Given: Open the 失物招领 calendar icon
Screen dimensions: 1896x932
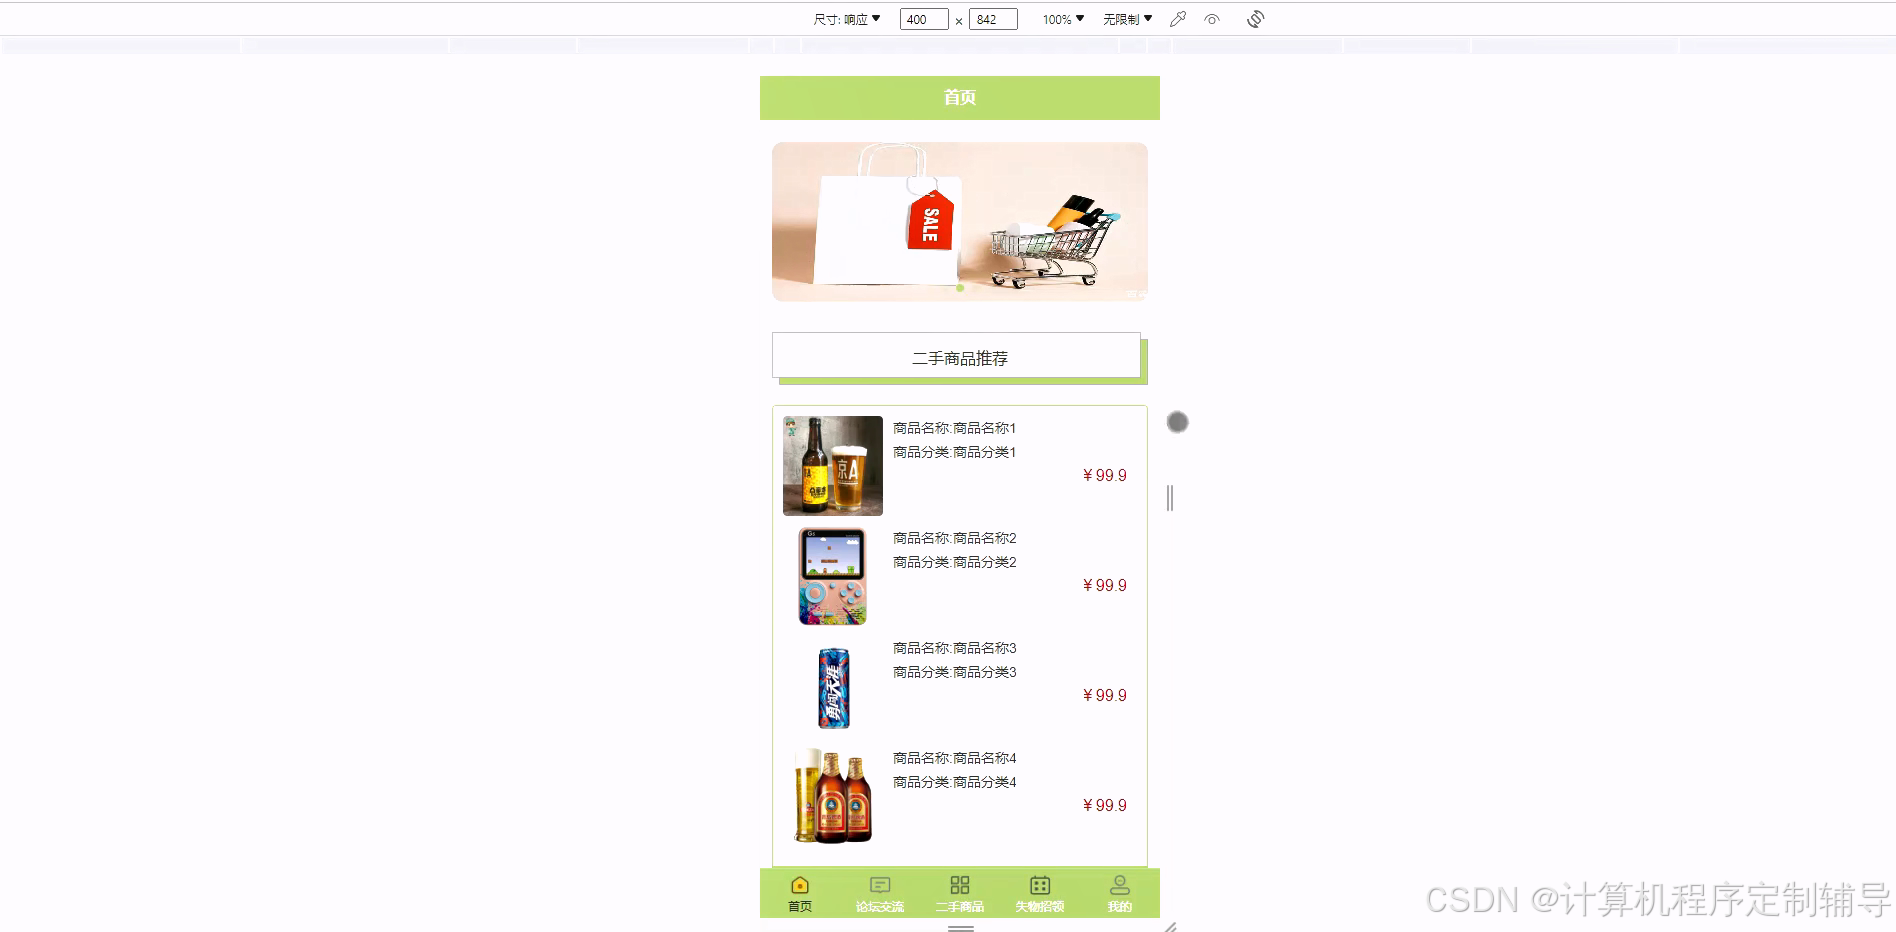Looking at the screenshot, I should [1039, 884].
